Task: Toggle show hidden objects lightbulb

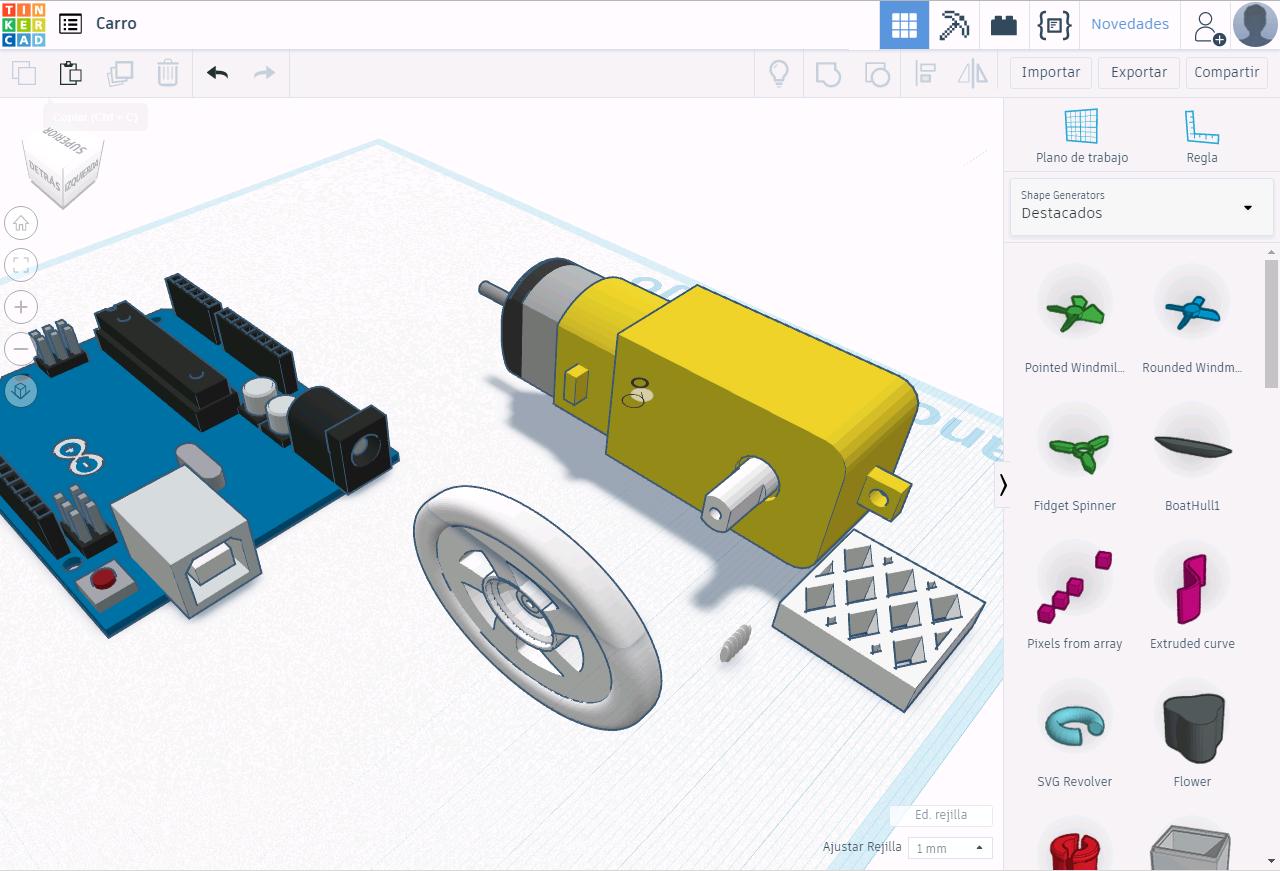Action: 780,72
